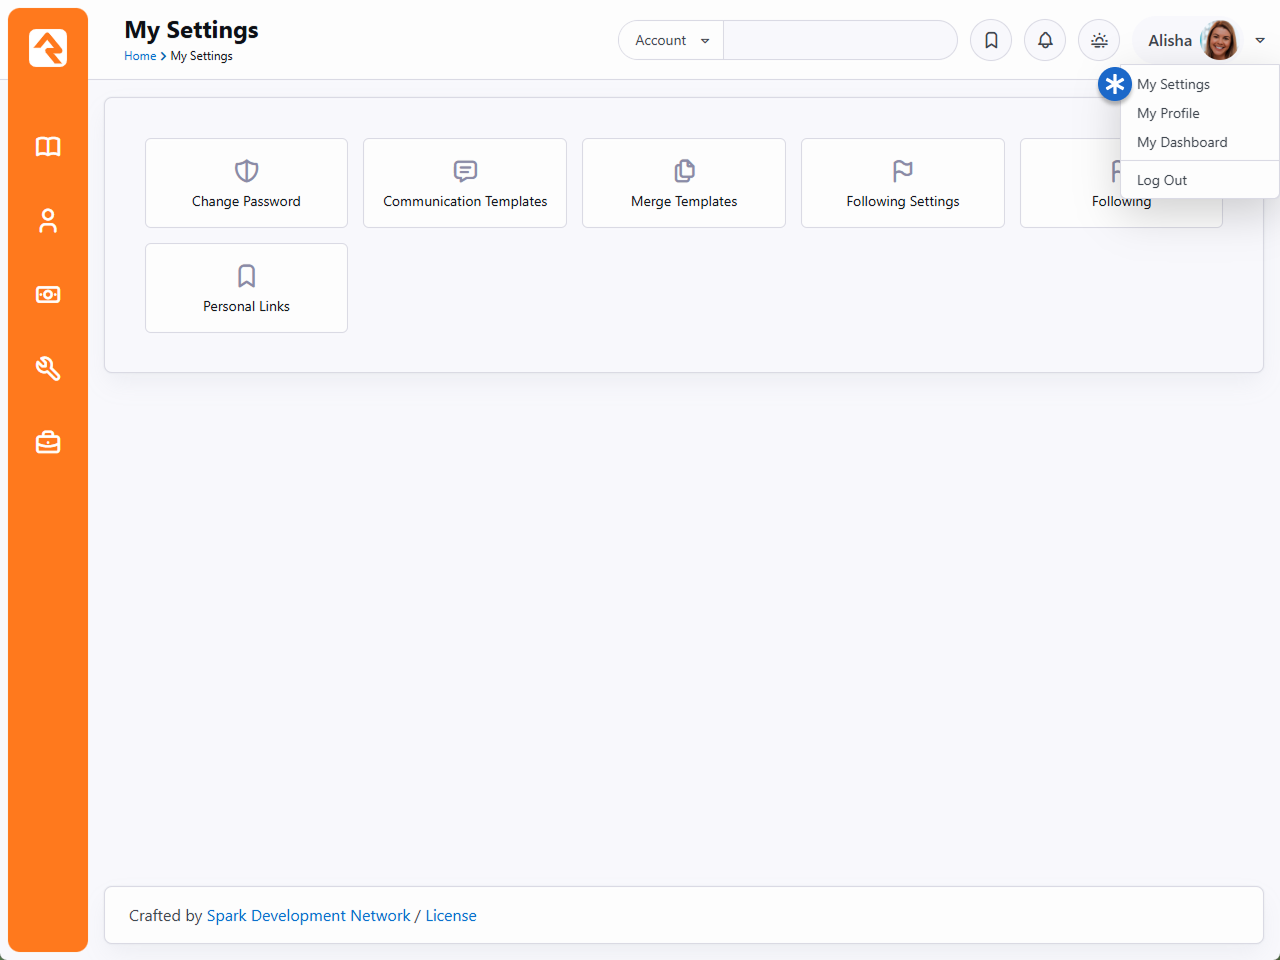The image size is (1280, 960).
Task: Open the Change Password tile
Action: point(246,183)
